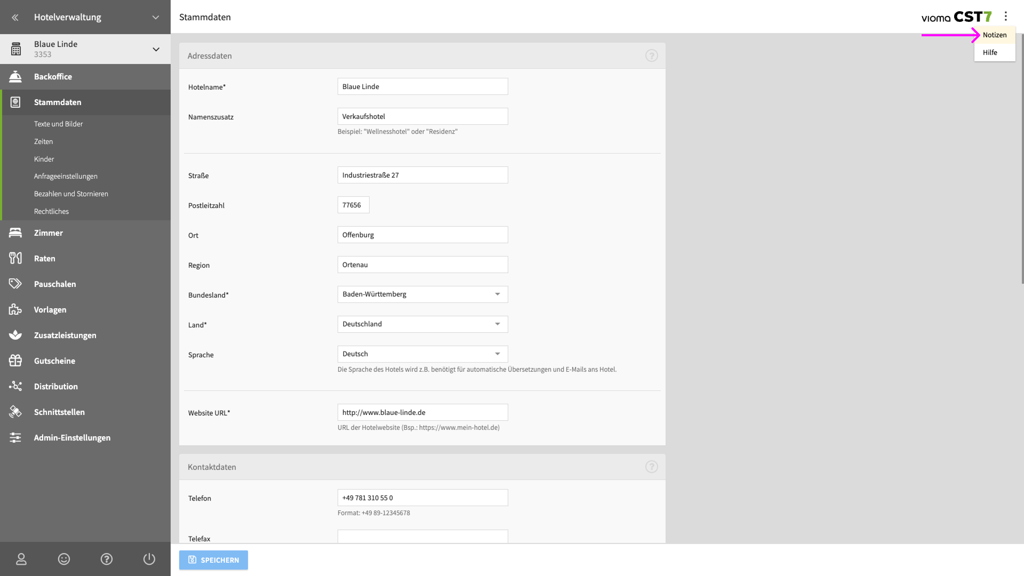Screen dimensions: 1024x576
Task: Open Gutscheine in the sidebar
Action: tap(54, 361)
